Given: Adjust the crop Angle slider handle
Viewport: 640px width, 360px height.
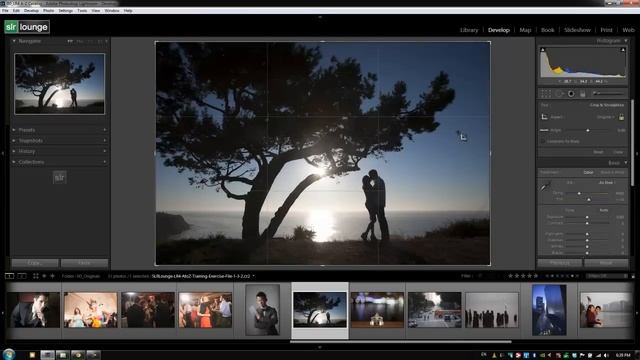Looking at the screenshot, I should (x=588, y=130).
